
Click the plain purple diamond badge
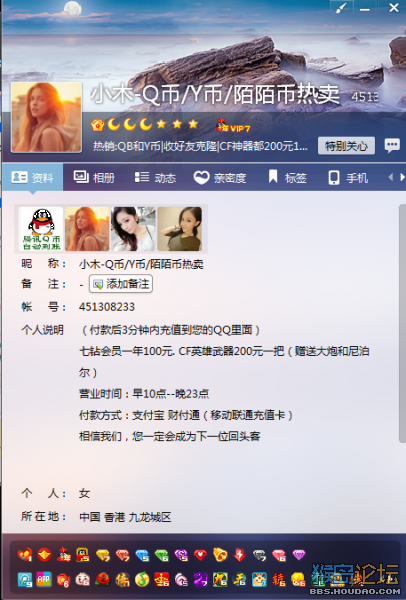tap(299, 554)
